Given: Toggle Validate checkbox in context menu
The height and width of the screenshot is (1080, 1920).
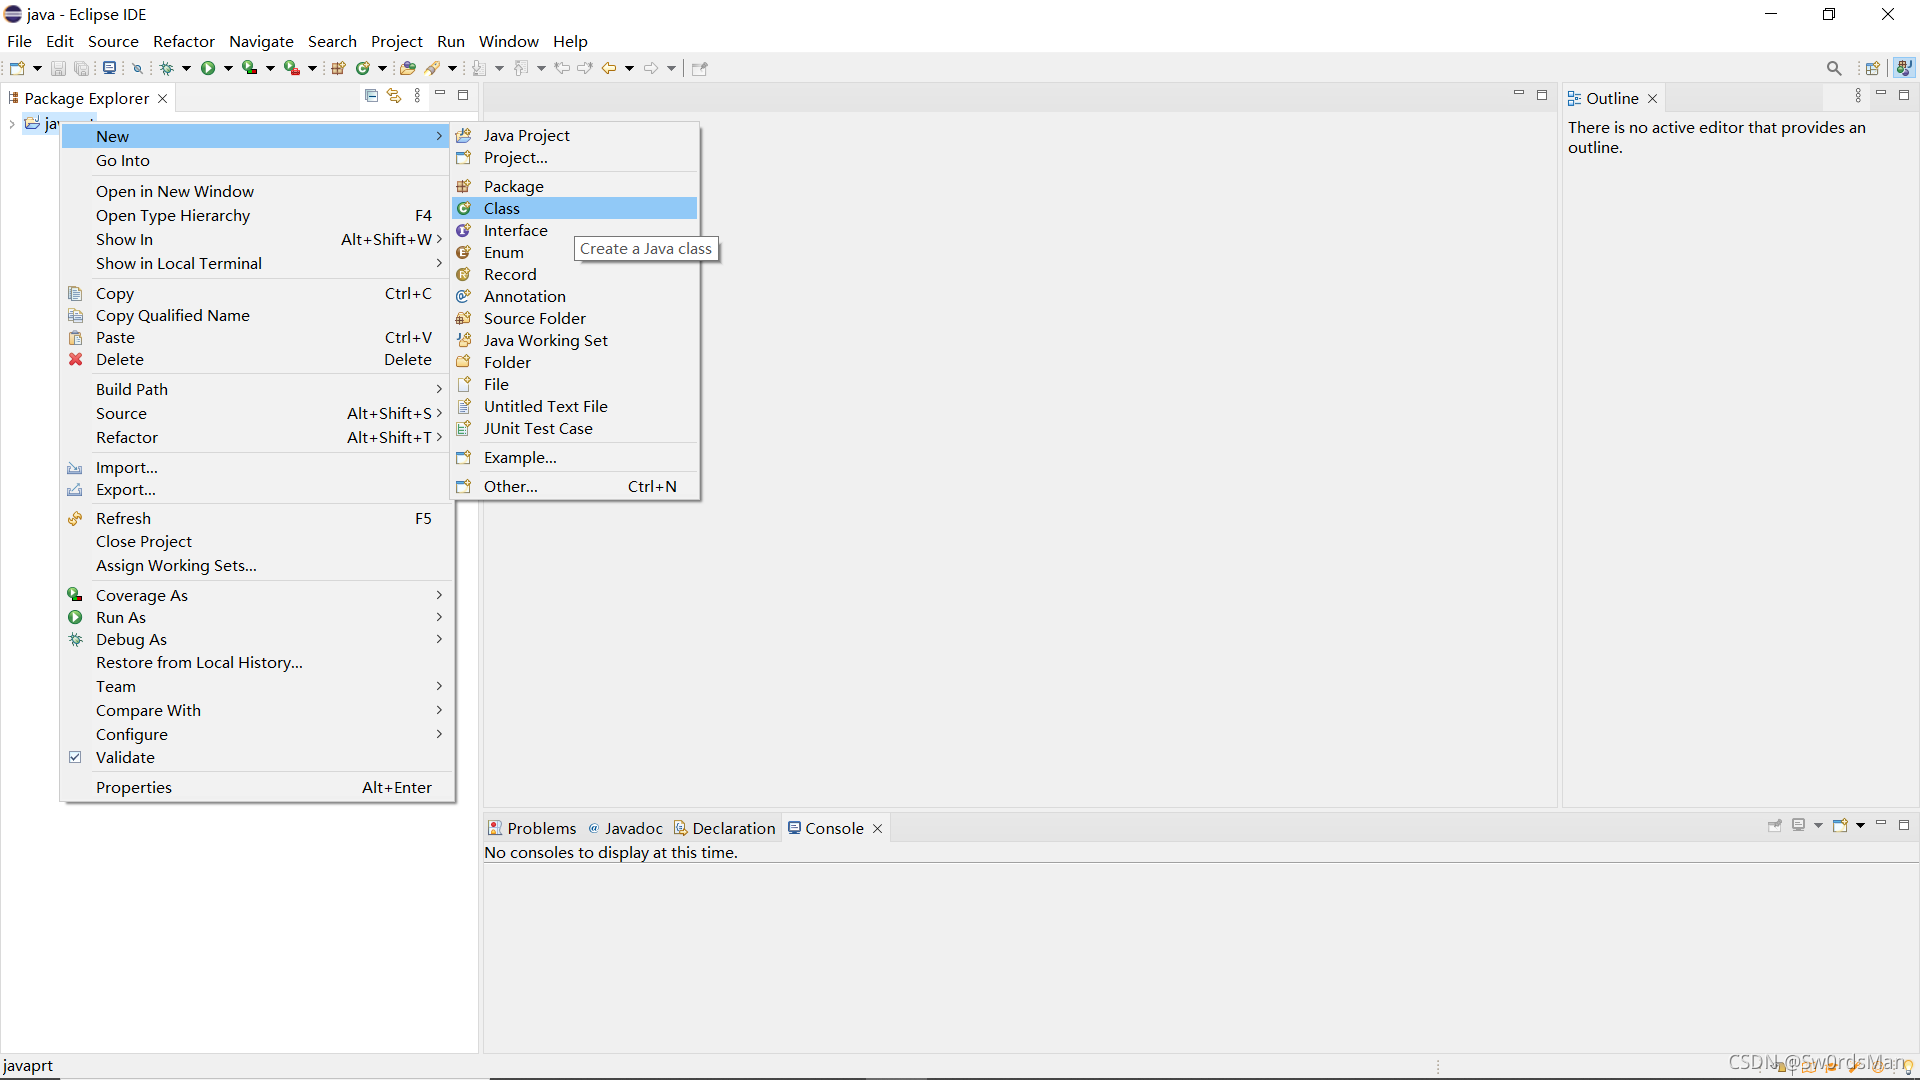Looking at the screenshot, I should (x=75, y=757).
